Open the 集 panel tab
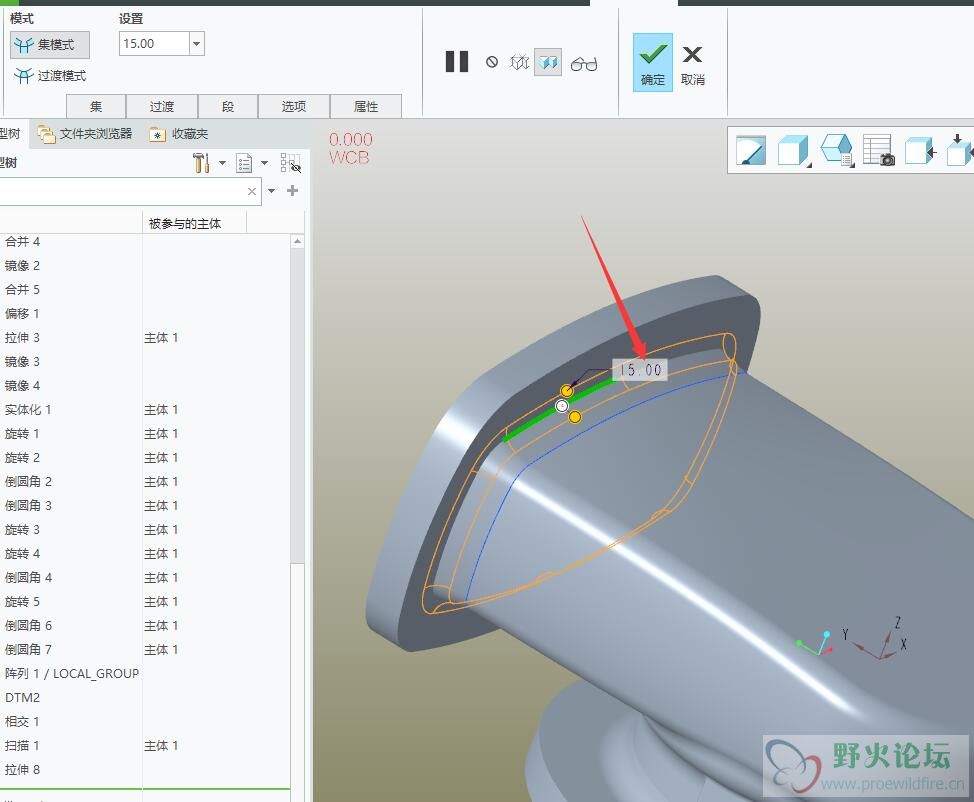 click(96, 107)
